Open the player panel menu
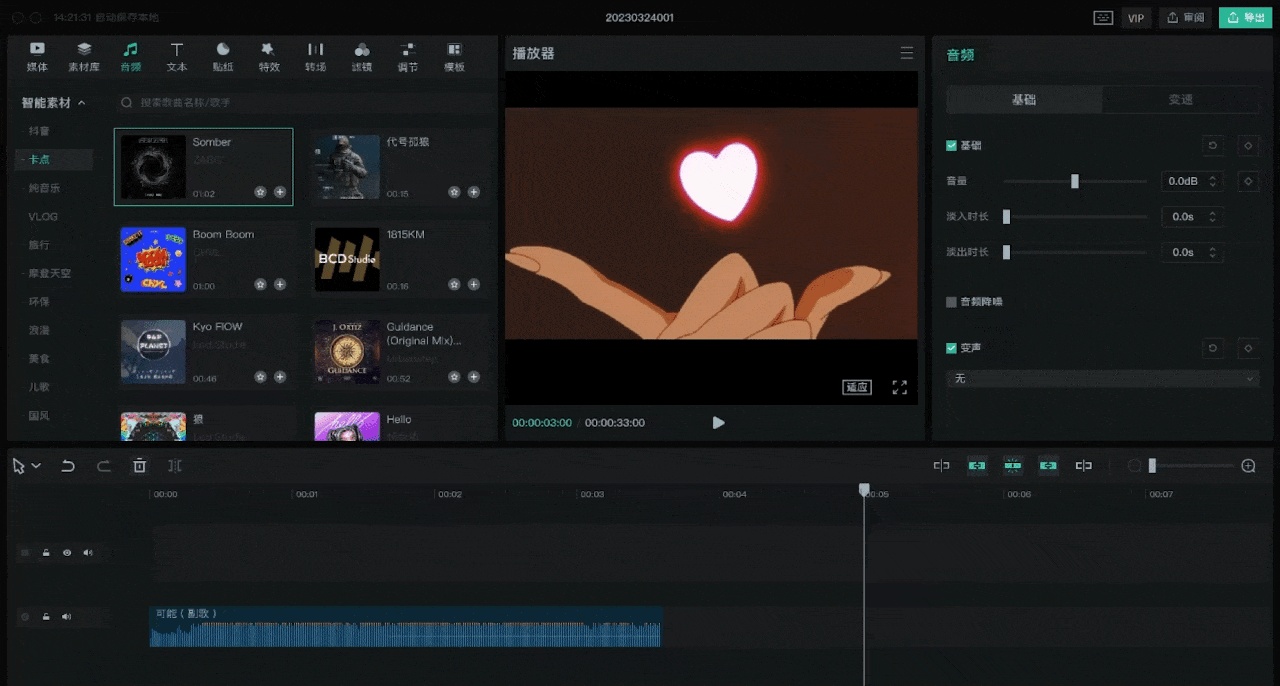This screenshot has width=1280, height=686. (x=906, y=53)
